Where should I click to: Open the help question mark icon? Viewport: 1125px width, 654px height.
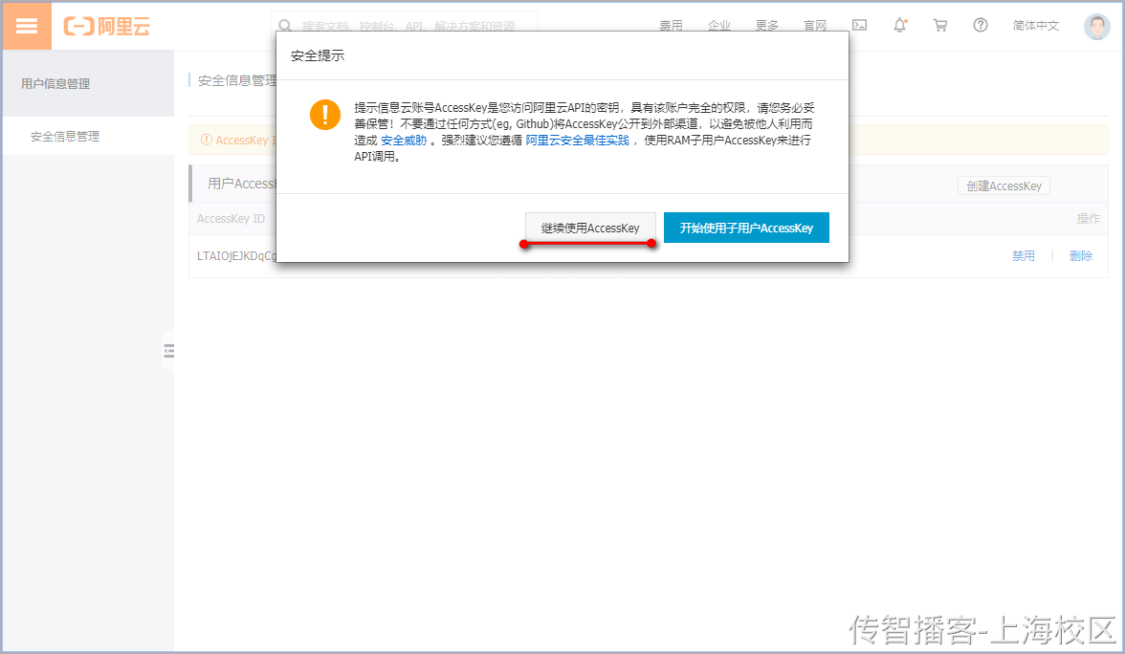tap(980, 25)
